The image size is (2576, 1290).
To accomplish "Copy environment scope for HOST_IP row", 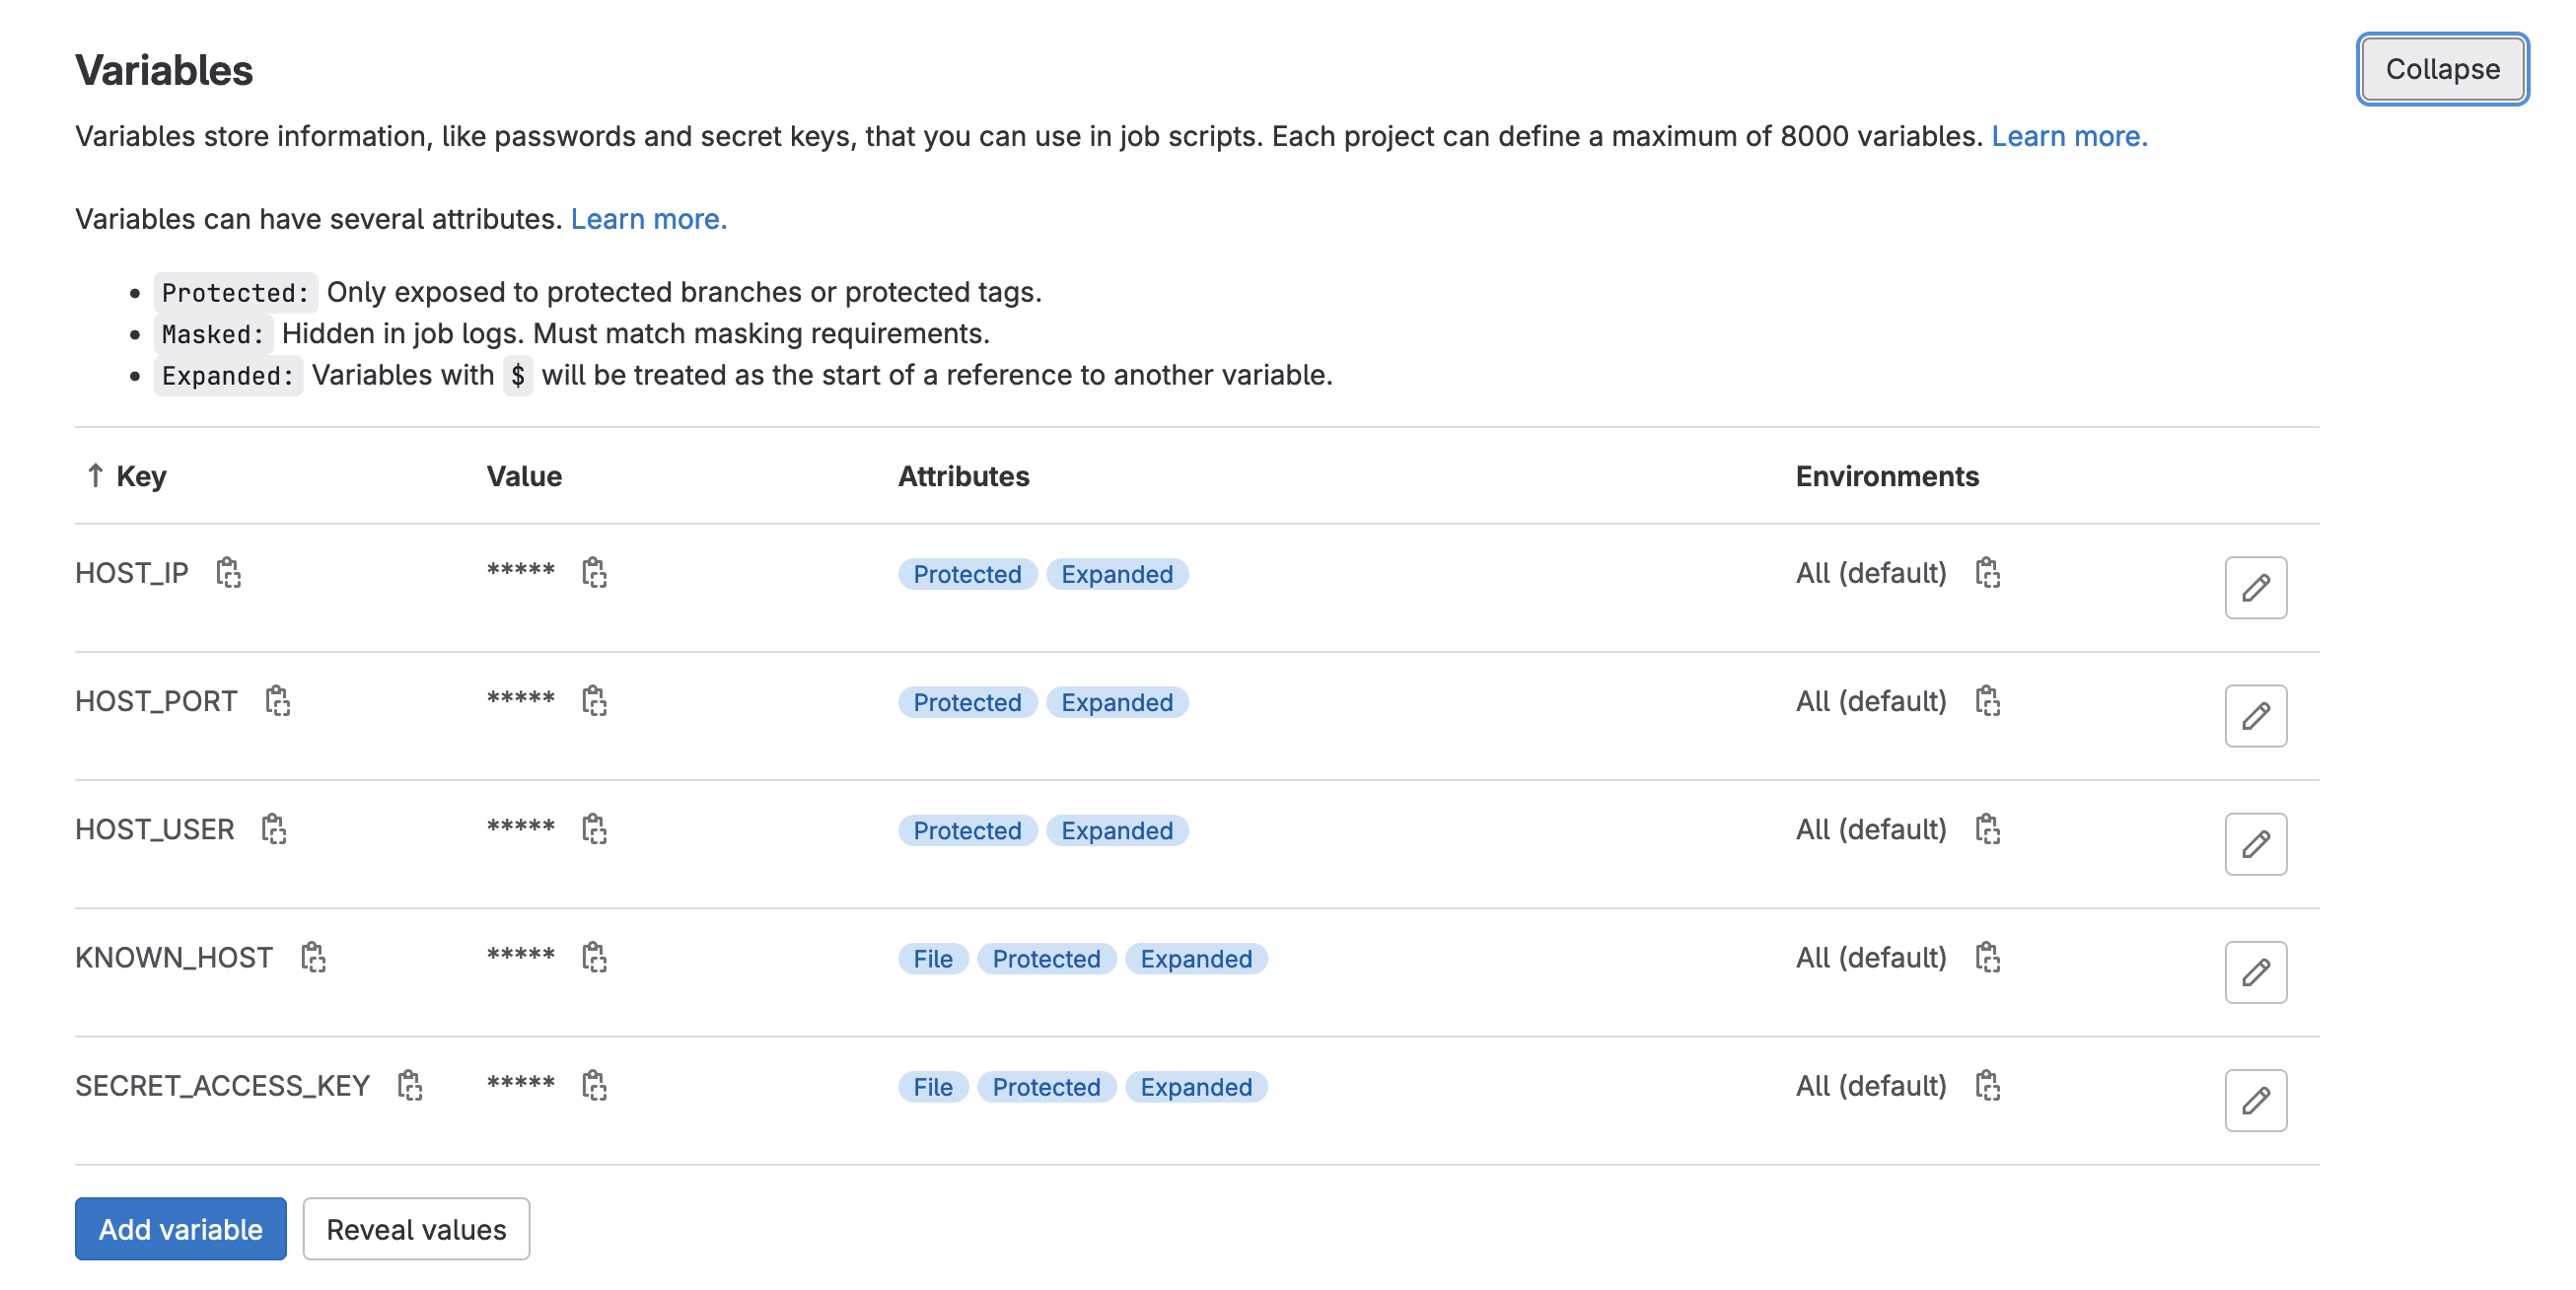I will (1987, 573).
